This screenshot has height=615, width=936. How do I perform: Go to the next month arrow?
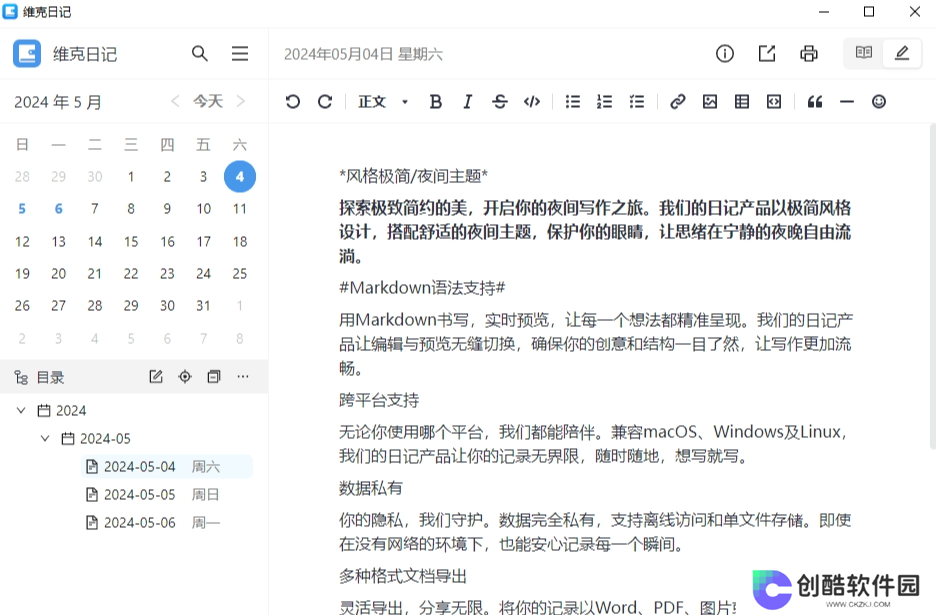(x=241, y=101)
